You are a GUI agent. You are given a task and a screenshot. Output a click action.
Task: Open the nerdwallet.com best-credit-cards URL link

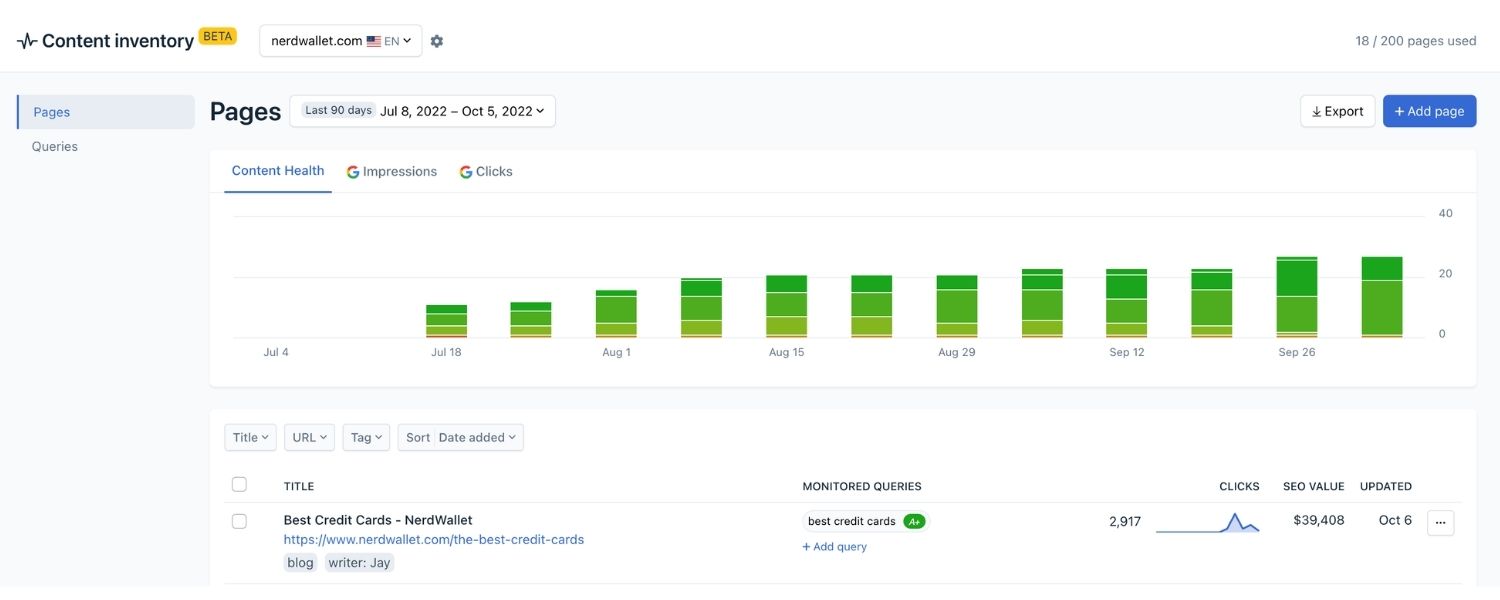(x=433, y=538)
